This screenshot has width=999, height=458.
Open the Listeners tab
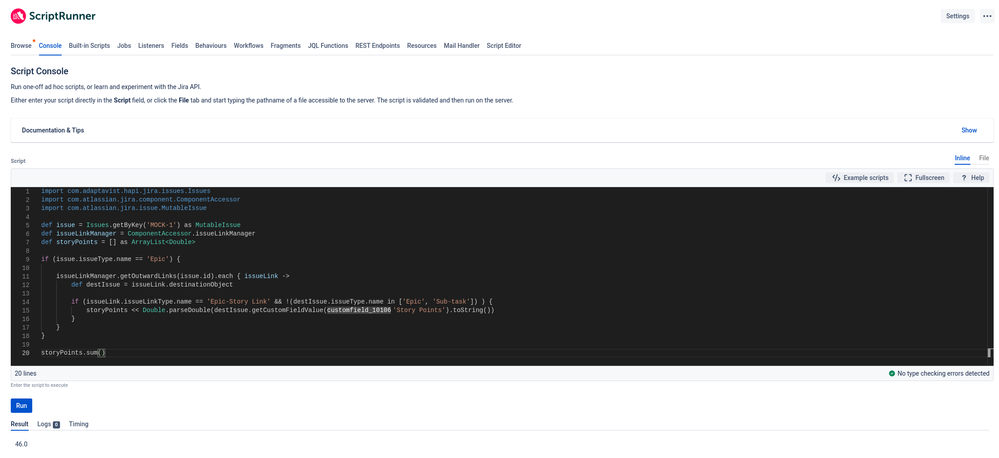(x=151, y=46)
